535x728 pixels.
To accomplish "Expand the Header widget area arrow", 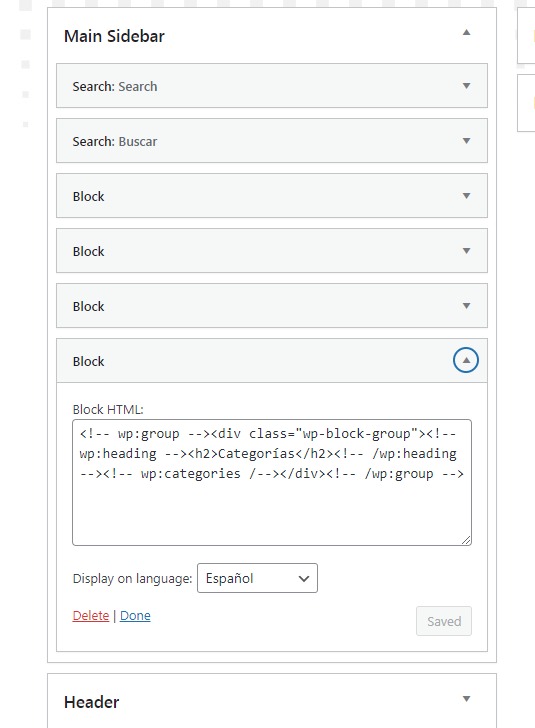I will pos(466,699).
